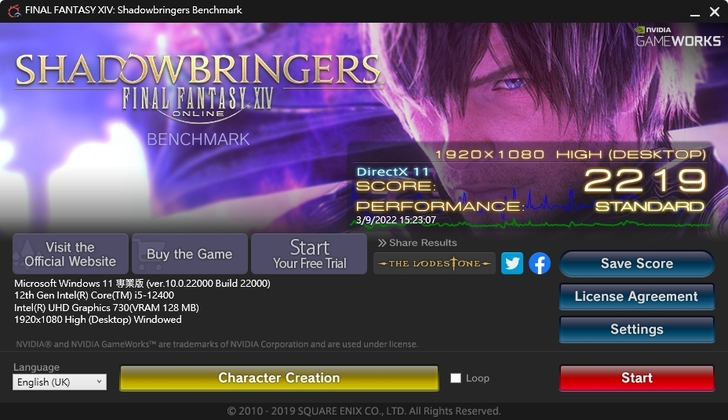Click the app icon in title bar
The height and width of the screenshot is (420, 728).
tap(14, 10)
